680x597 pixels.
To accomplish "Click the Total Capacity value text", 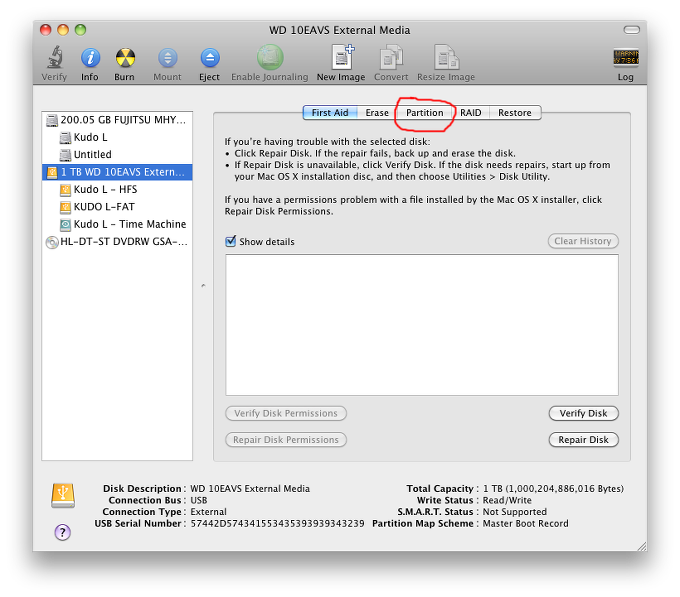I will (x=553, y=489).
